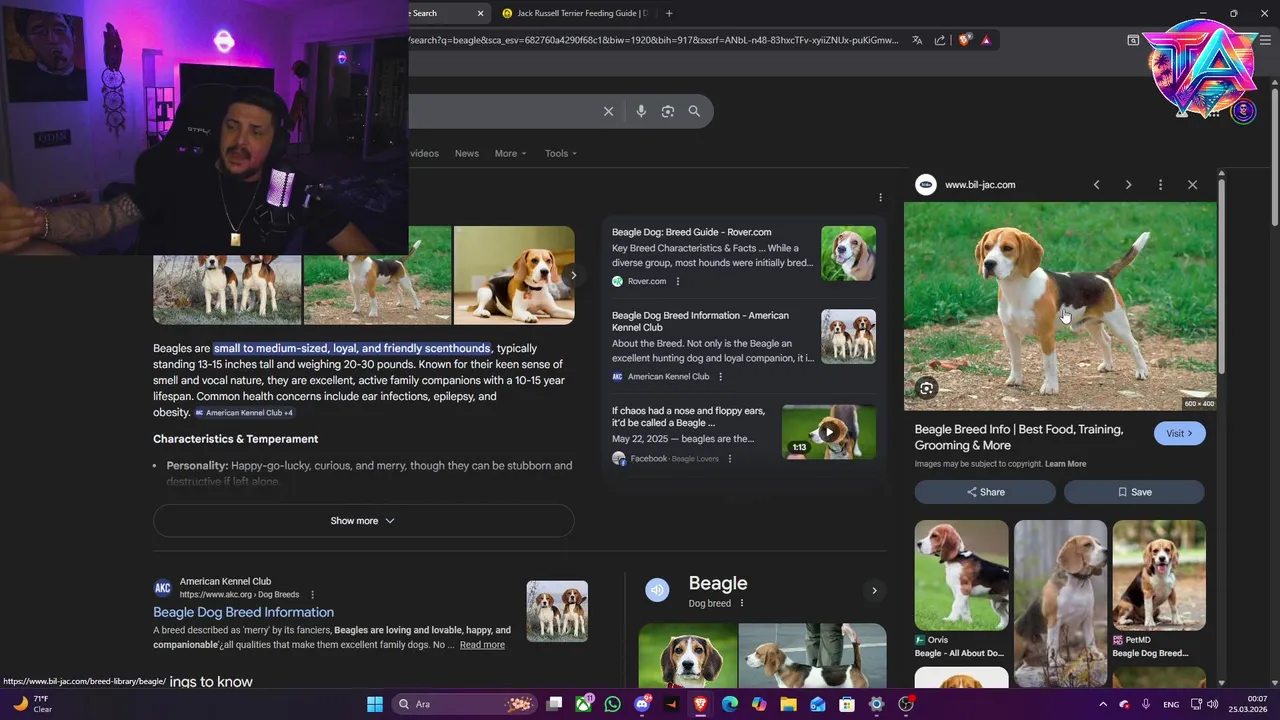Open WhatsApp from taskbar
This screenshot has width=1280, height=720.
613,704
